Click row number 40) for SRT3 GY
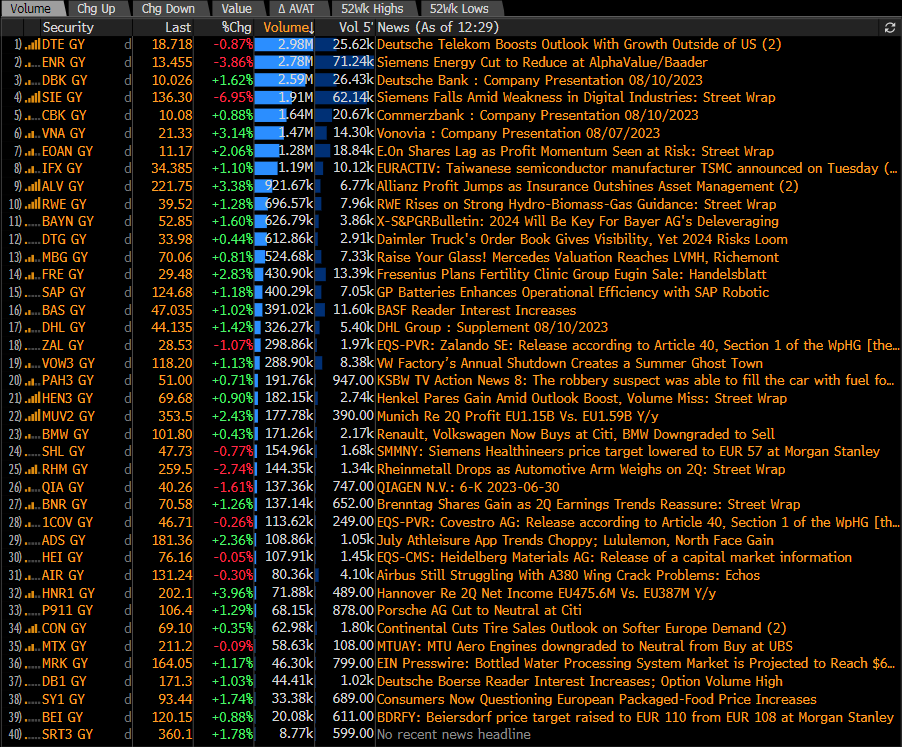 14,734
